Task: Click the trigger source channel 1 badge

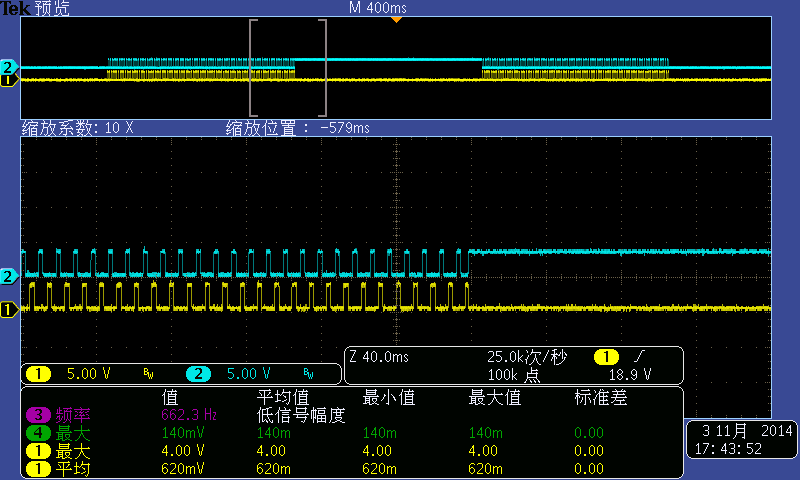Action: 606,357
